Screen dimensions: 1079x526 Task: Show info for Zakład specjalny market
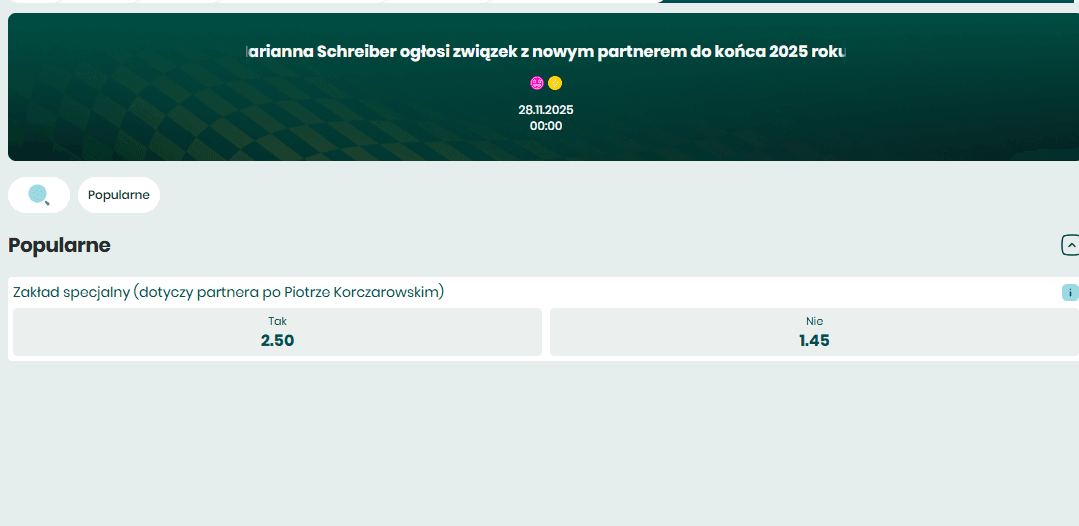coord(1070,293)
